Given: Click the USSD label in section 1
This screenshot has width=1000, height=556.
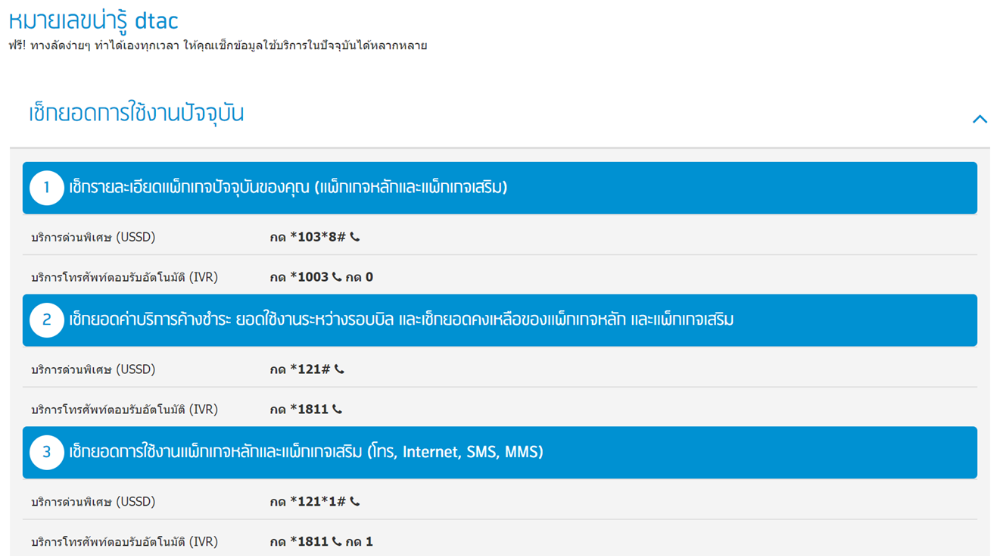Looking at the screenshot, I should 93,237.
